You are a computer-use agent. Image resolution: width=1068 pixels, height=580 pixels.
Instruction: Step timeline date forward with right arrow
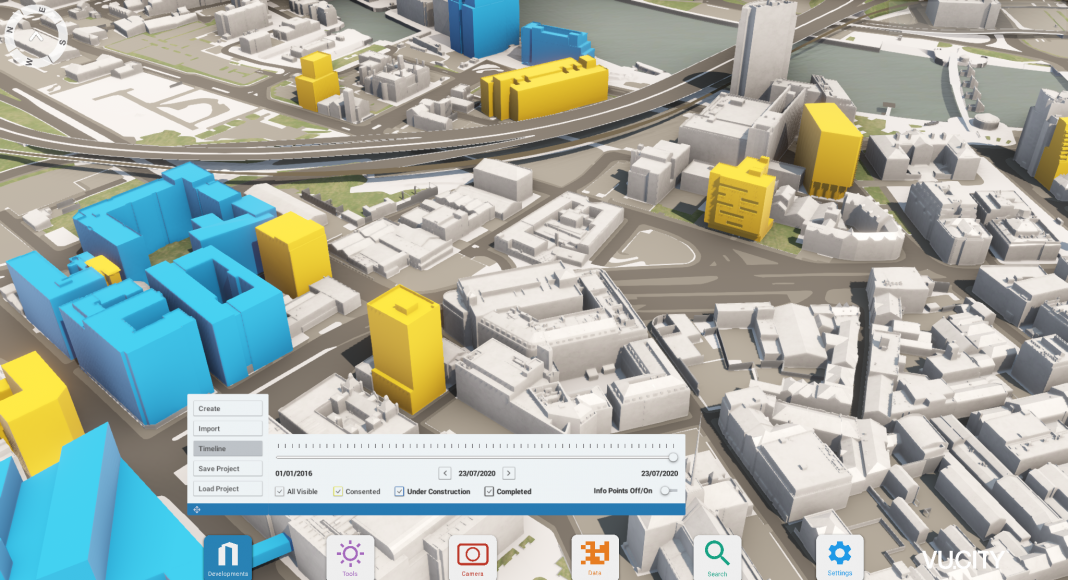[x=509, y=473]
